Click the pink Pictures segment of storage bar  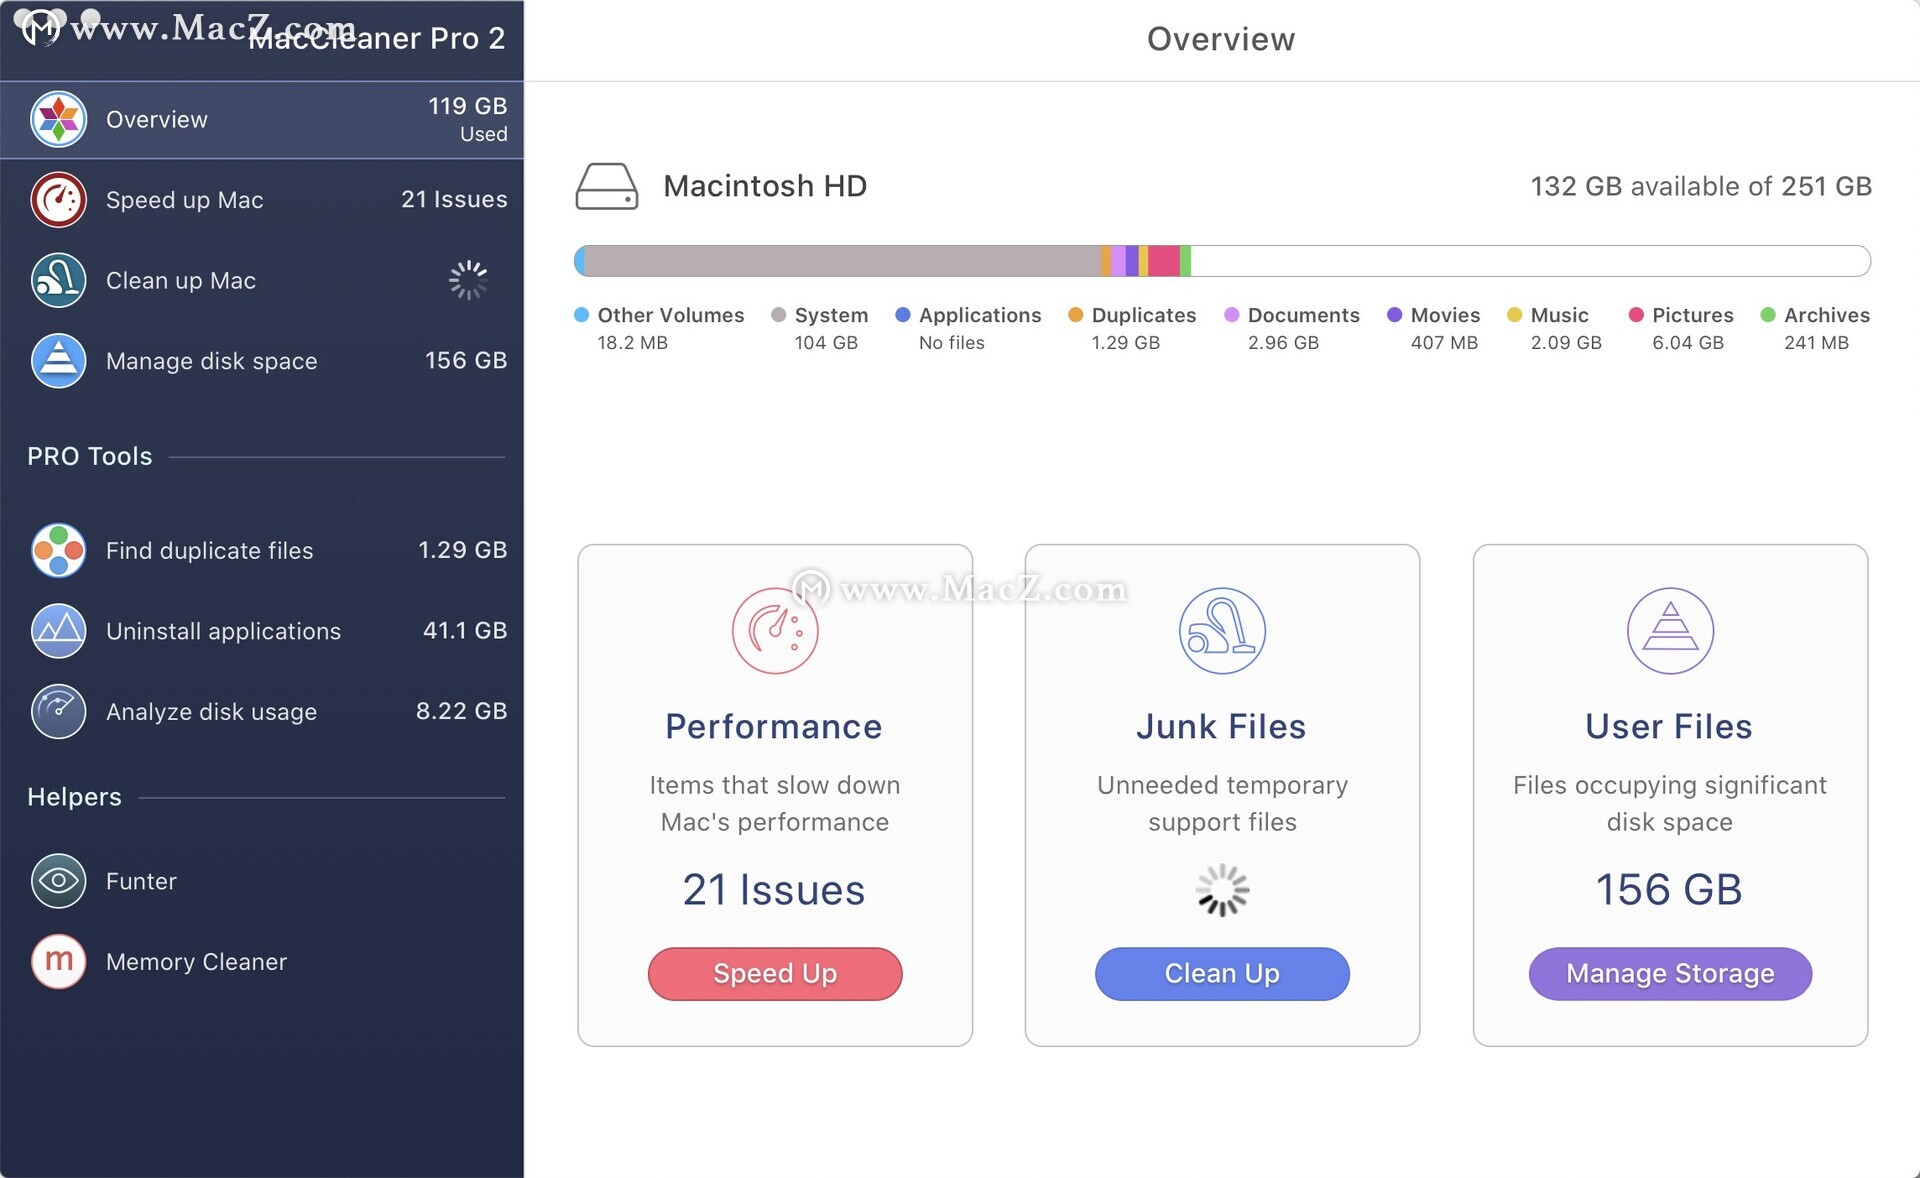pos(1163,261)
